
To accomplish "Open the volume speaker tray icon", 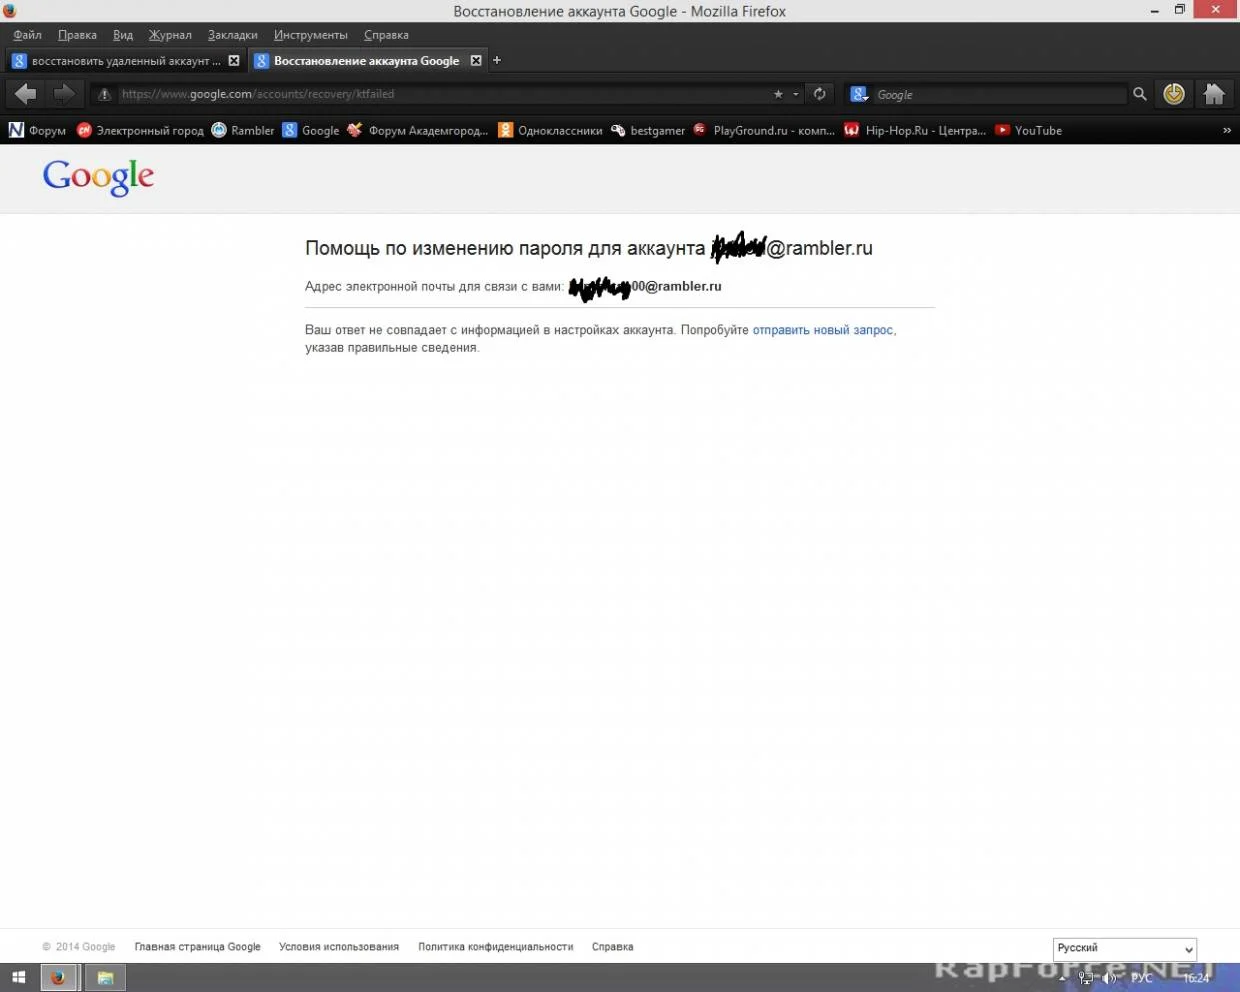I will click(1109, 978).
